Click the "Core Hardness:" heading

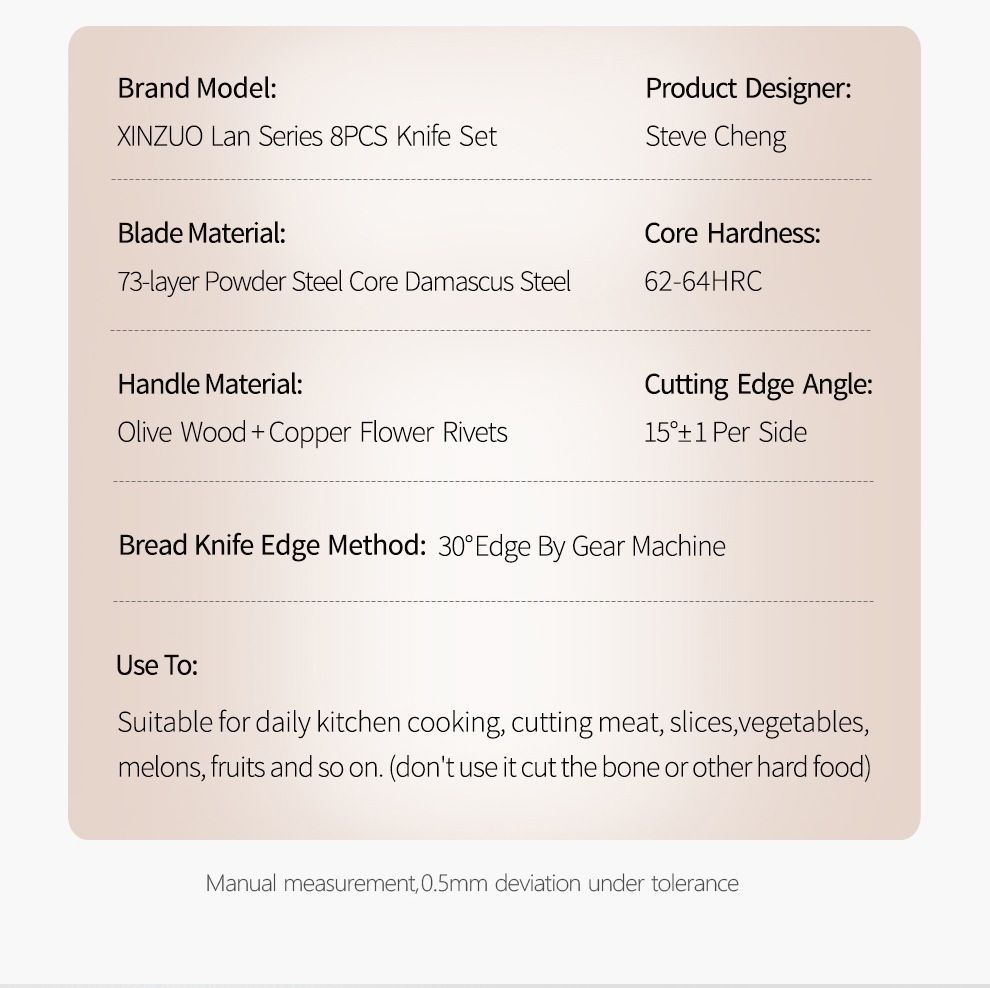pos(732,233)
